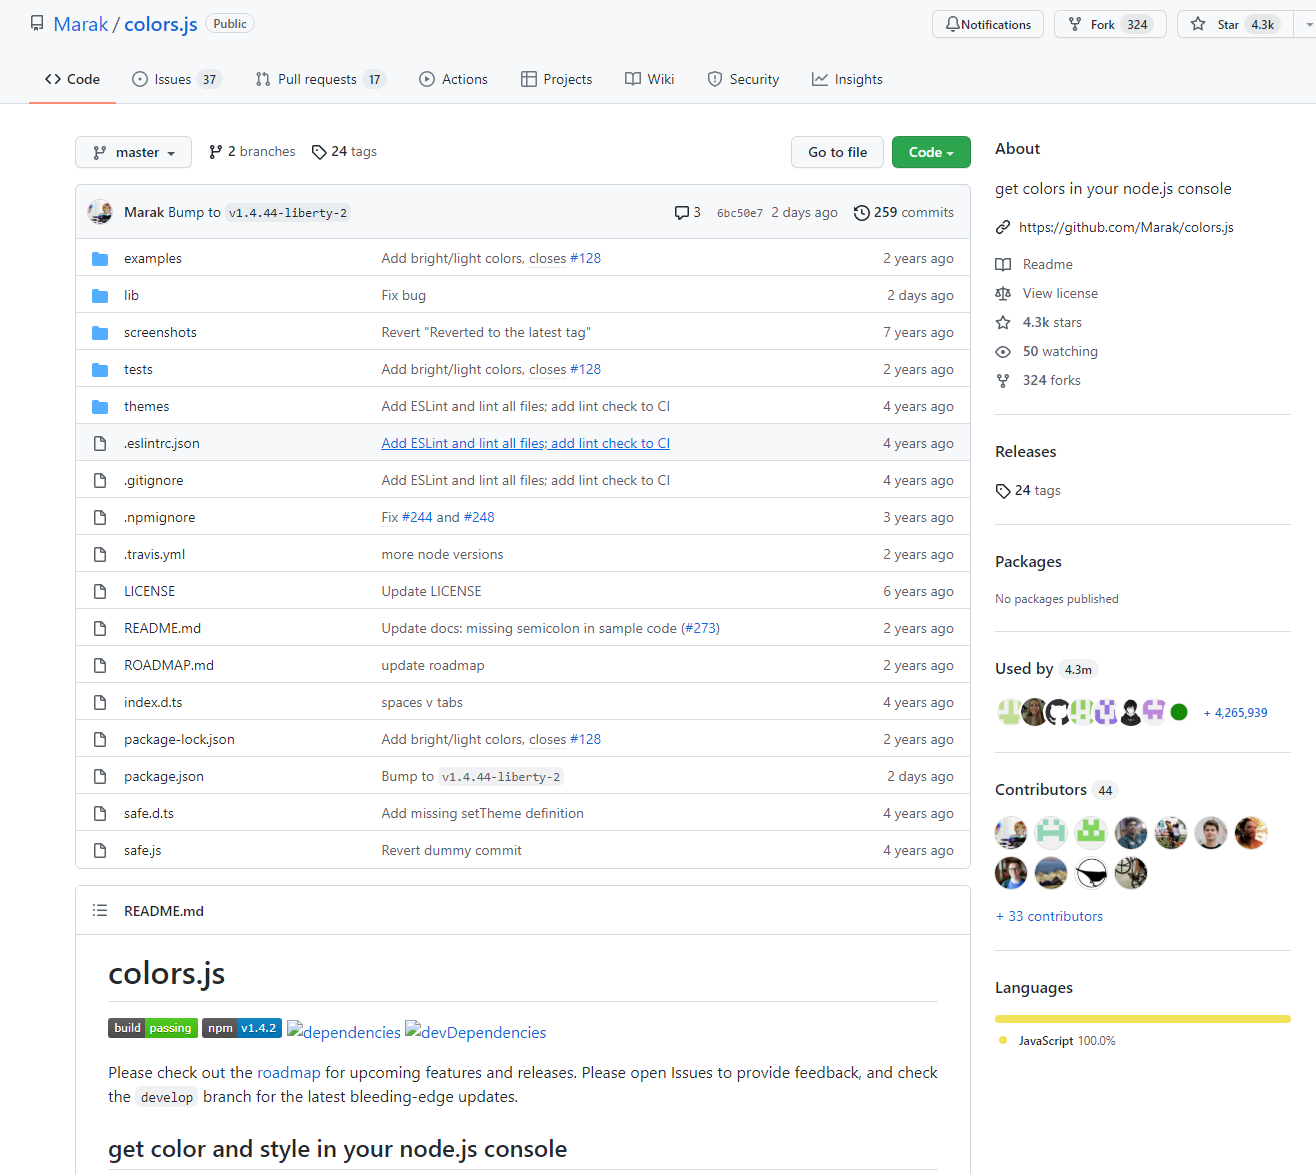Click the link icon beside repository URL

[1003, 228]
